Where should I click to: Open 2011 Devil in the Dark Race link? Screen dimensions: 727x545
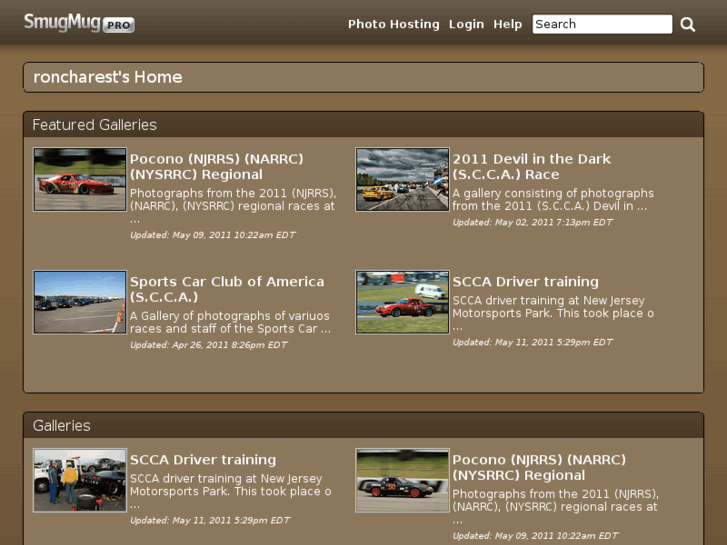click(x=531, y=167)
